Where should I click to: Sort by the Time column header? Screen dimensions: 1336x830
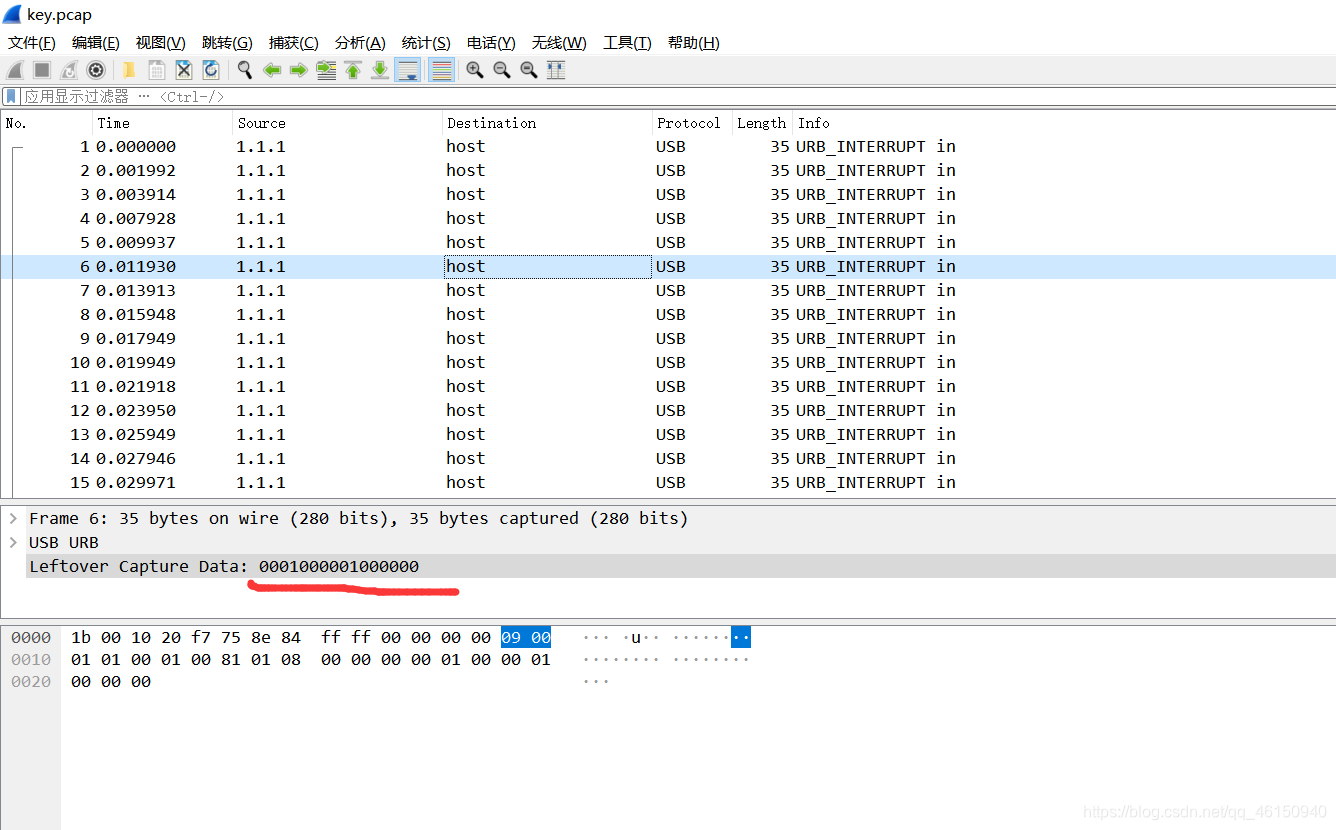(162, 123)
